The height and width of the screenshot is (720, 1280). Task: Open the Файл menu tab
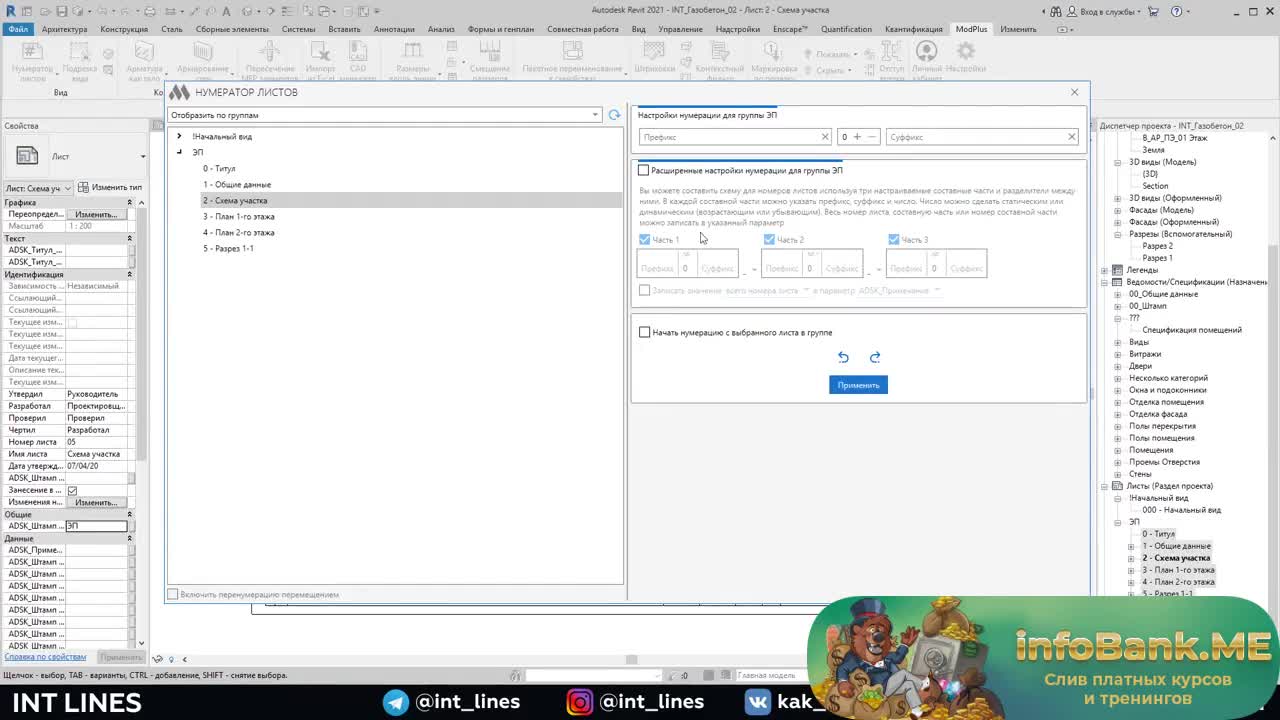(18, 29)
